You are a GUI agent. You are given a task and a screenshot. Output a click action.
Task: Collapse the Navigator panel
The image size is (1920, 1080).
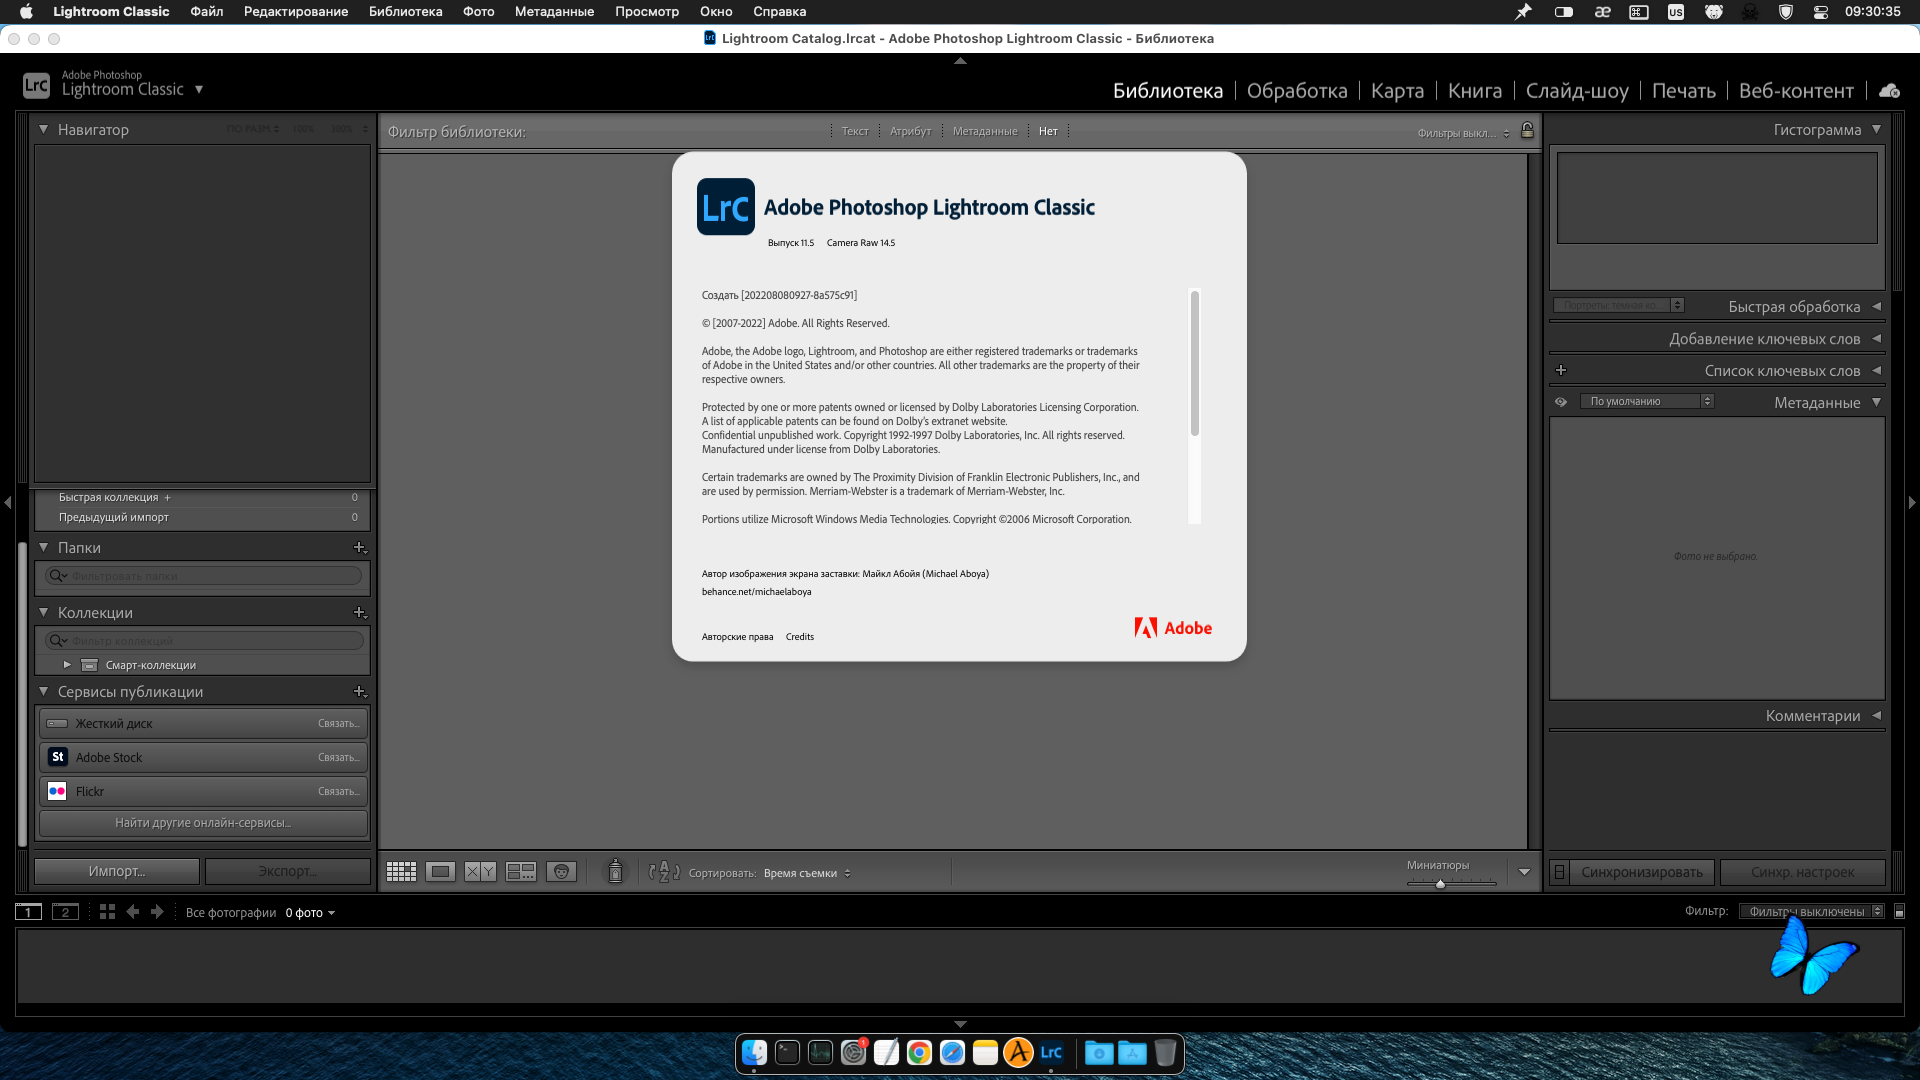[x=44, y=130]
